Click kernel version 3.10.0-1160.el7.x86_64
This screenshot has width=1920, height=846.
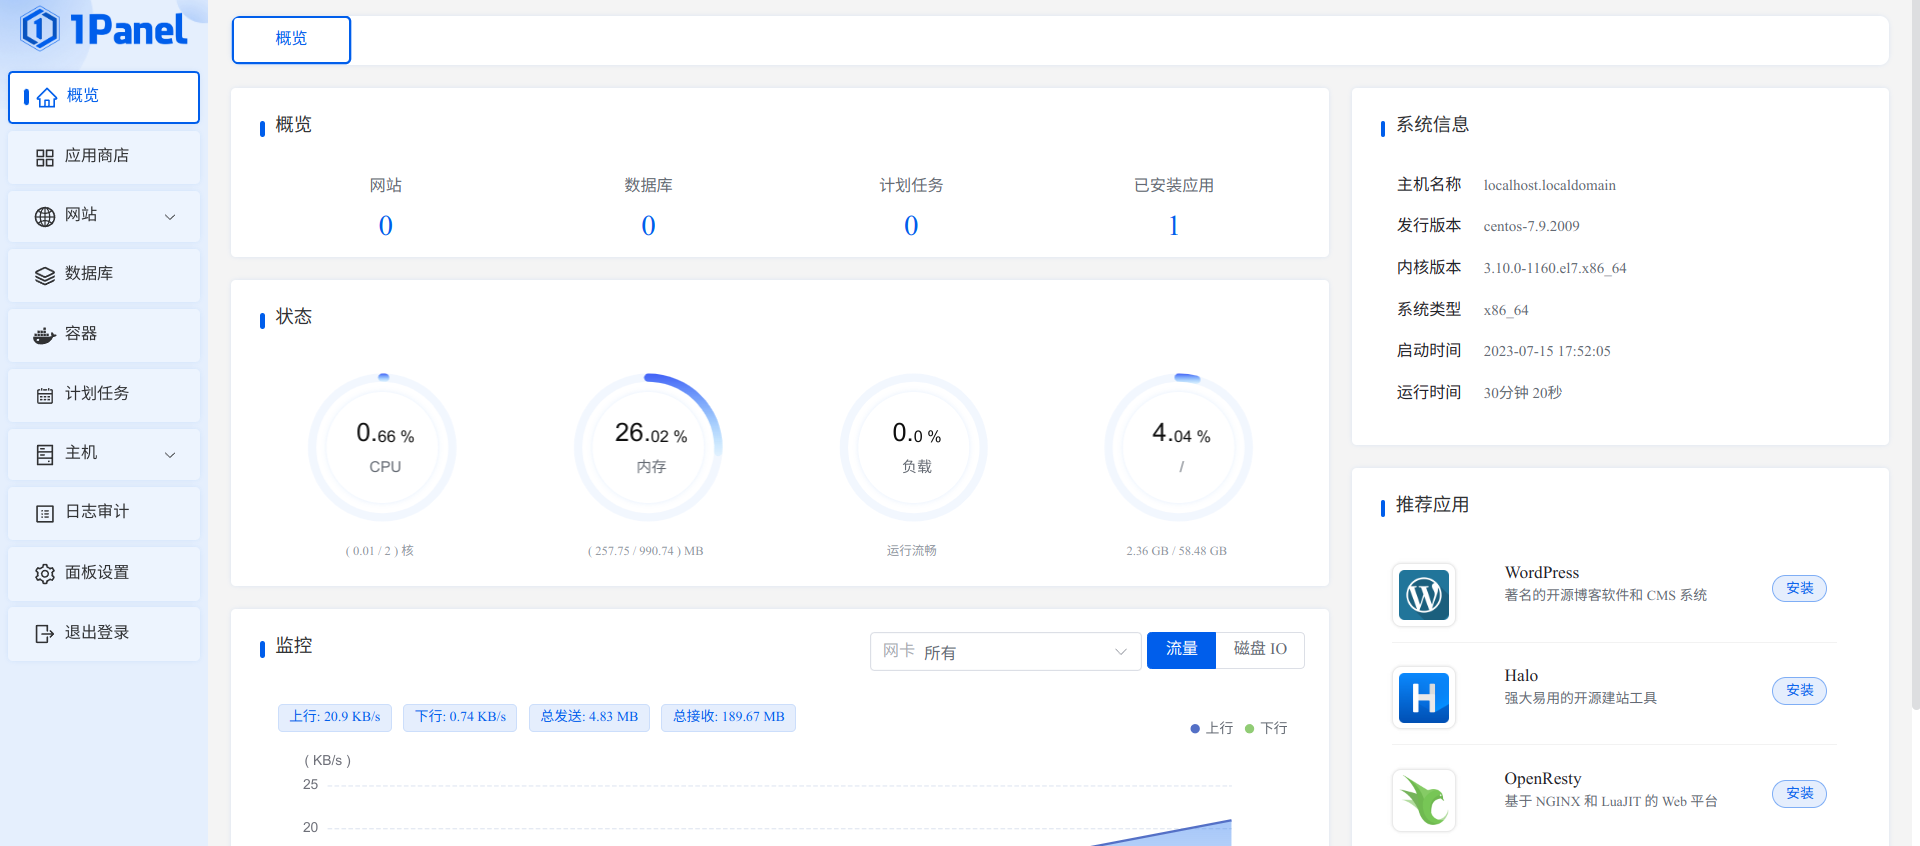pos(1554,269)
